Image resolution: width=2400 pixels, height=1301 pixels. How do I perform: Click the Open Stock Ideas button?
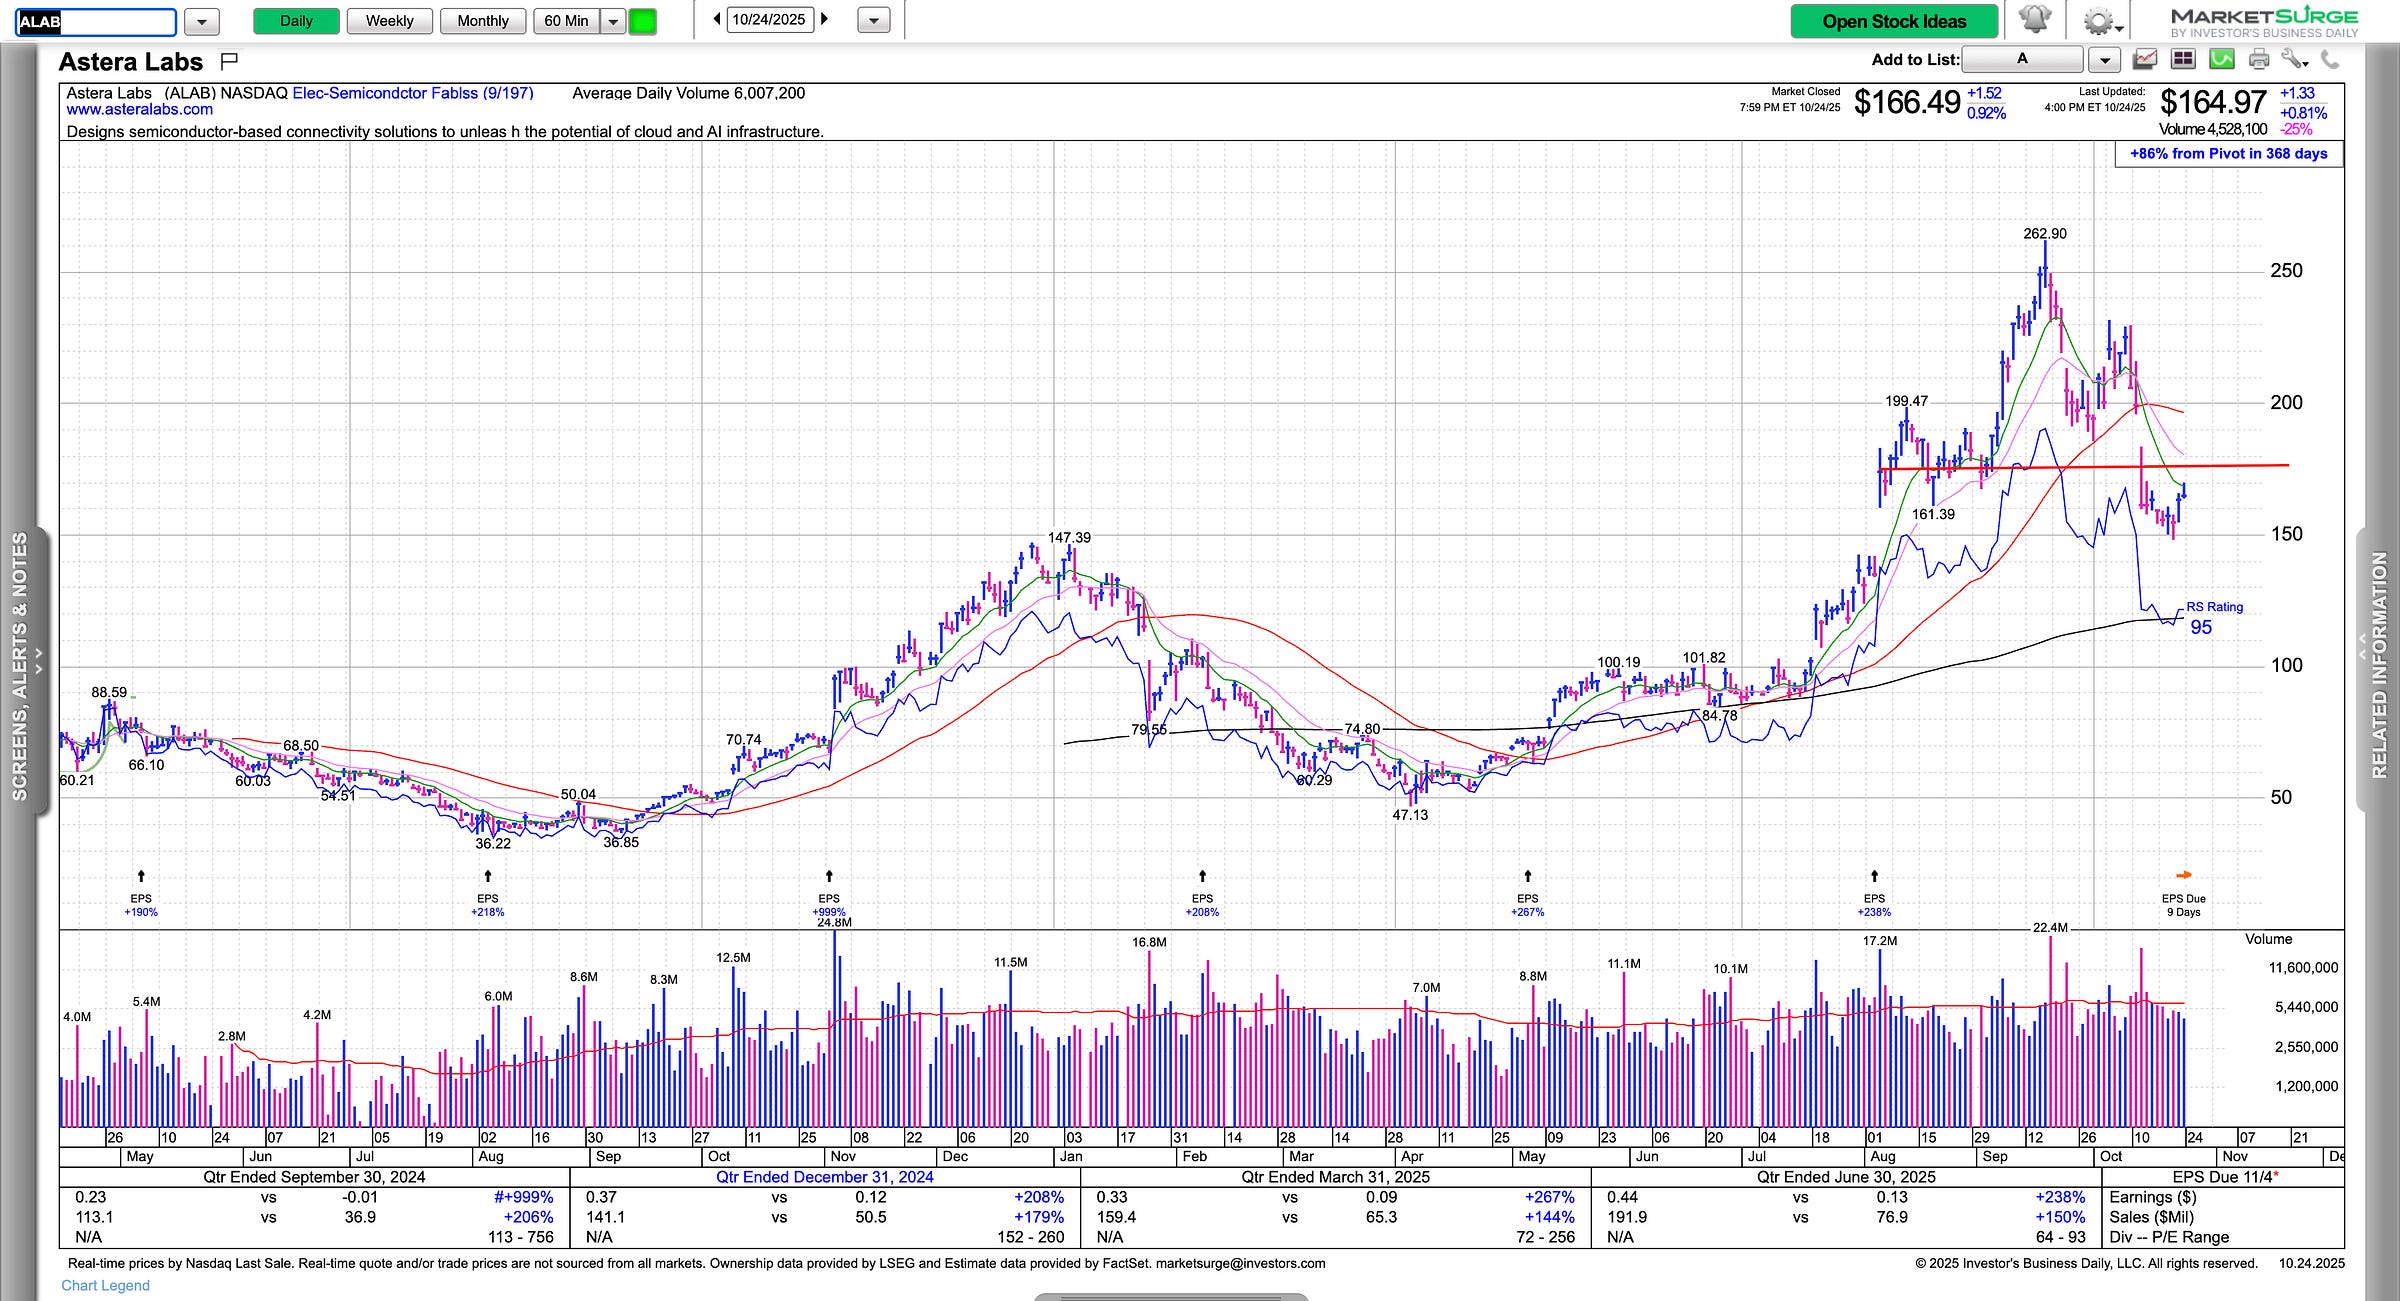(x=1894, y=21)
